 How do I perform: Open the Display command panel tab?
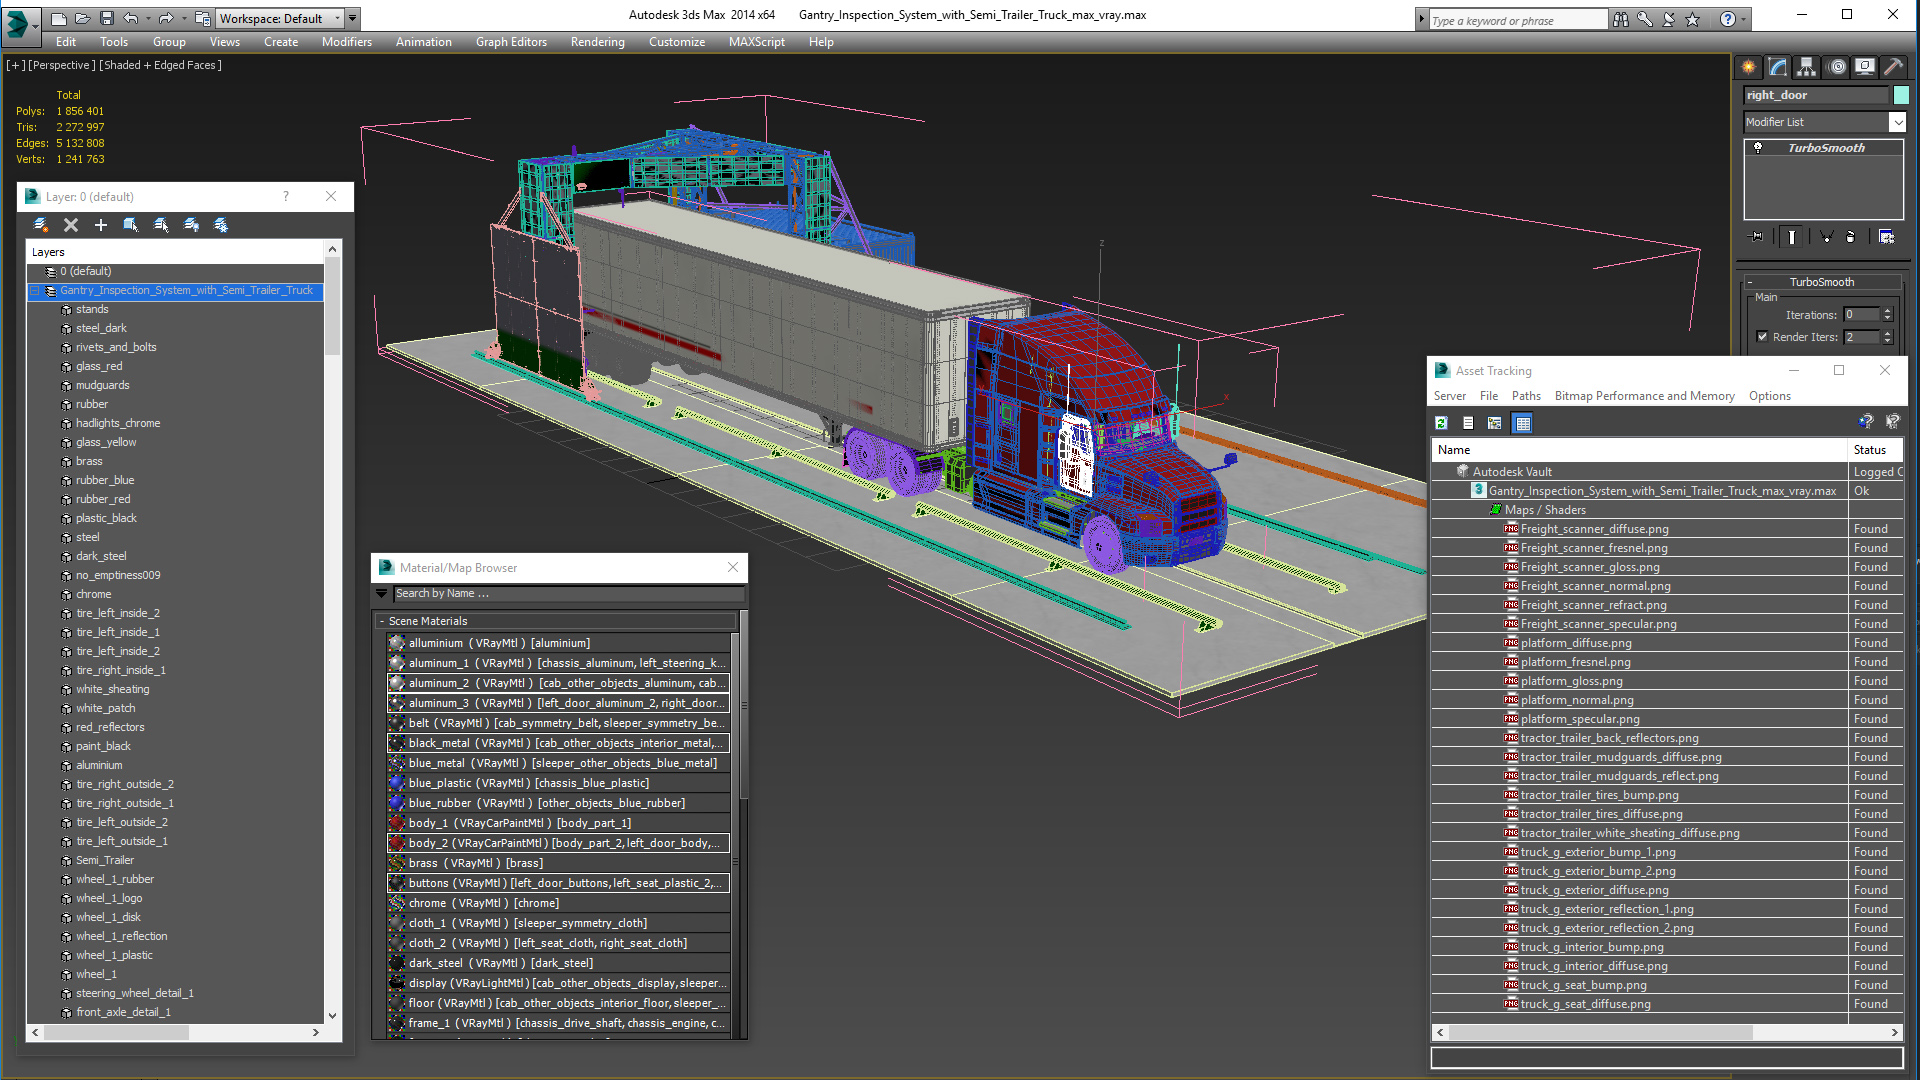click(1865, 67)
